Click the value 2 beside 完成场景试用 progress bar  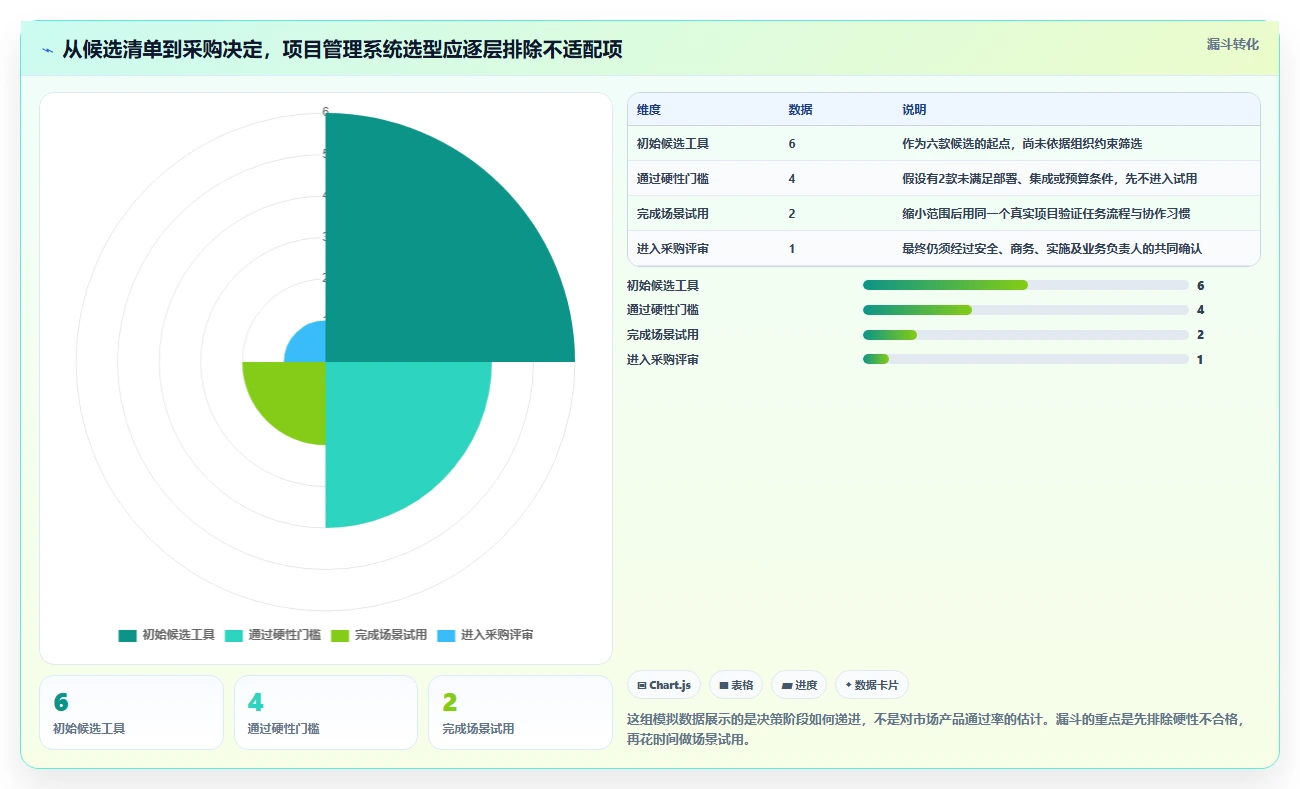1201,335
